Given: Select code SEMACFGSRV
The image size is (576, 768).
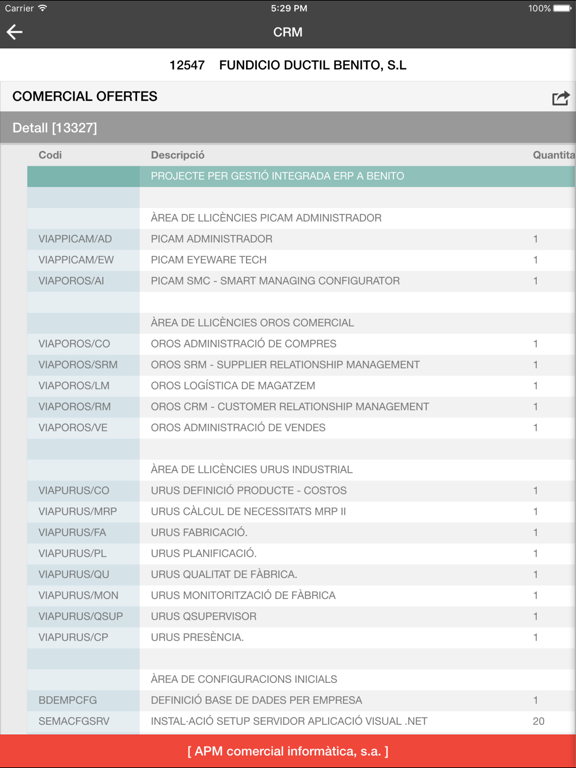Looking at the screenshot, I should tap(74, 721).
